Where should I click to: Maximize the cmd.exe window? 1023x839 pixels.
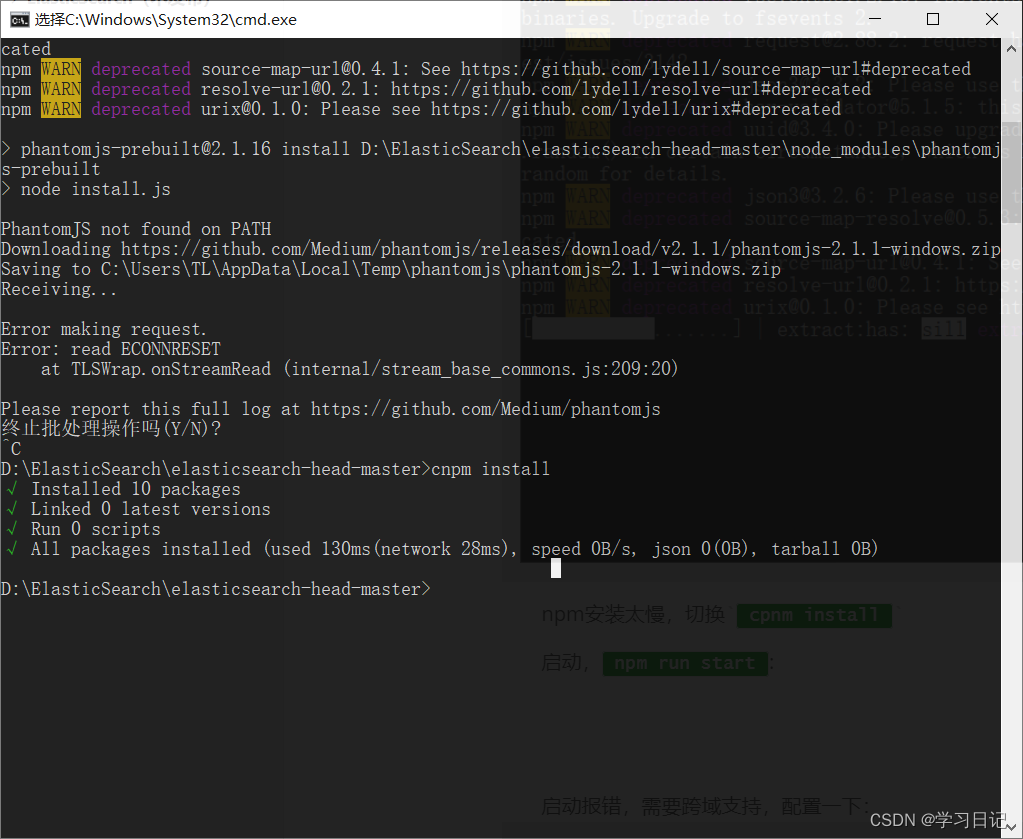[x=933, y=20]
